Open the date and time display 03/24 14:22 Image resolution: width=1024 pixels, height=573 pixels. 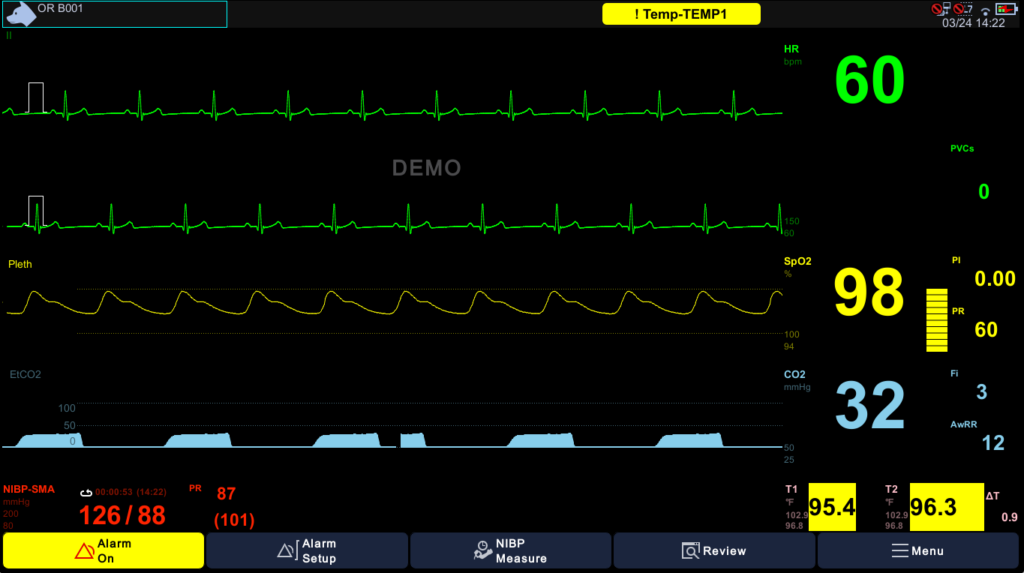tap(973, 23)
